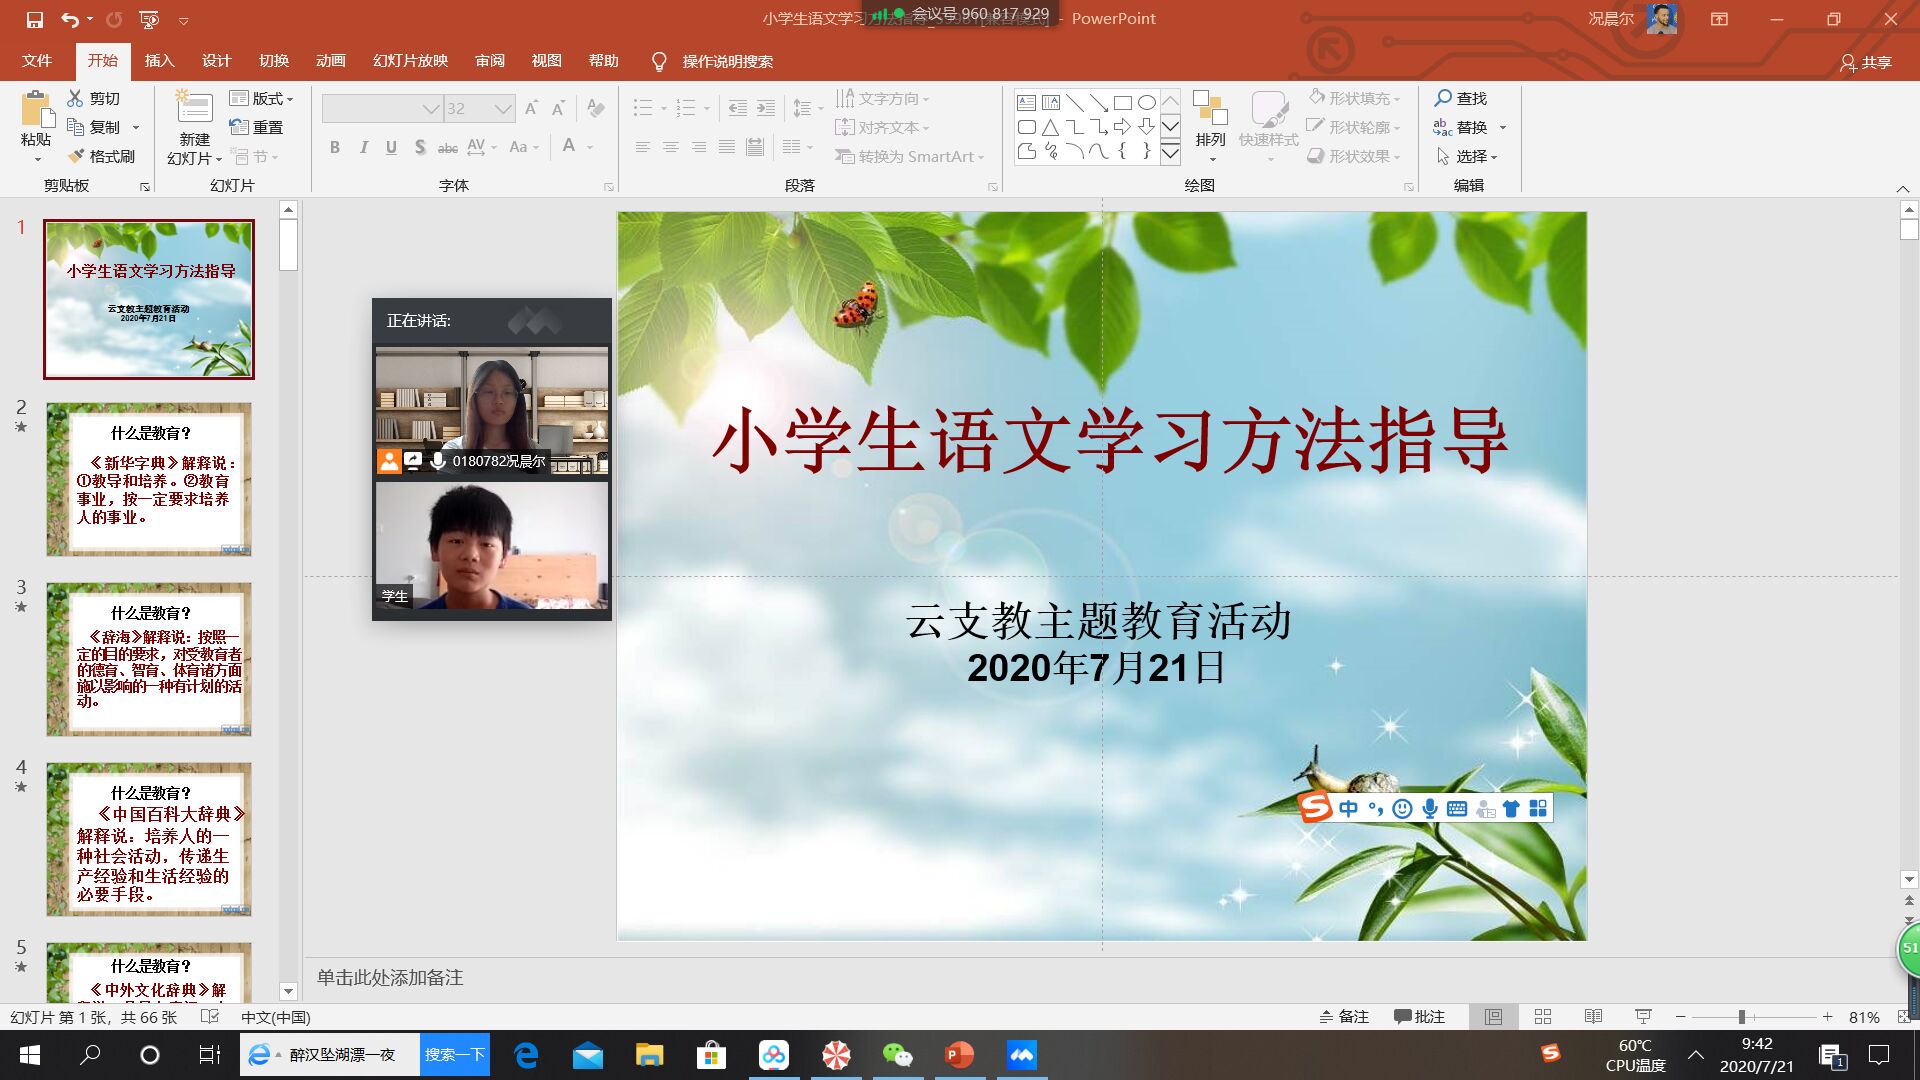Toggle Sogou punctuation mode icon
This screenshot has height=1080, width=1920.
click(x=1376, y=808)
